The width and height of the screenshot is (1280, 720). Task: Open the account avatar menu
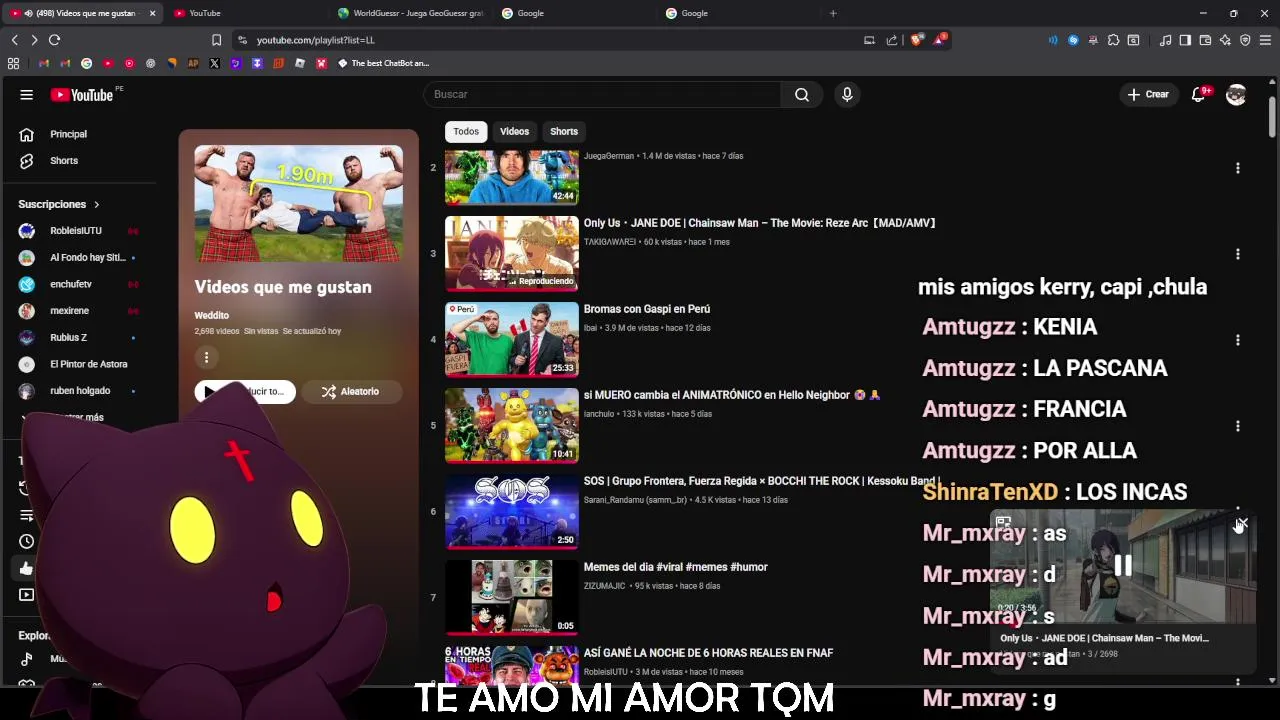tap(1236, 94)
